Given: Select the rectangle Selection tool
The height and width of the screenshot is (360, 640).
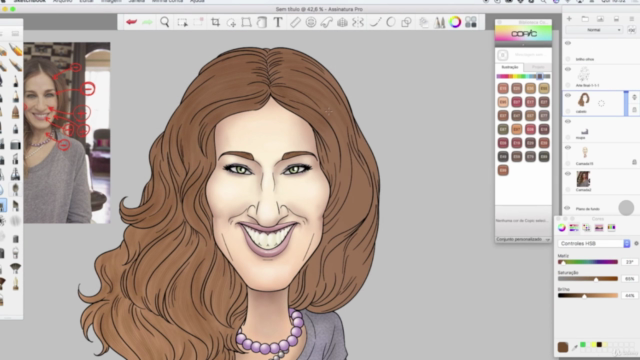Looking at the screenshot, I should pos(182,22).
